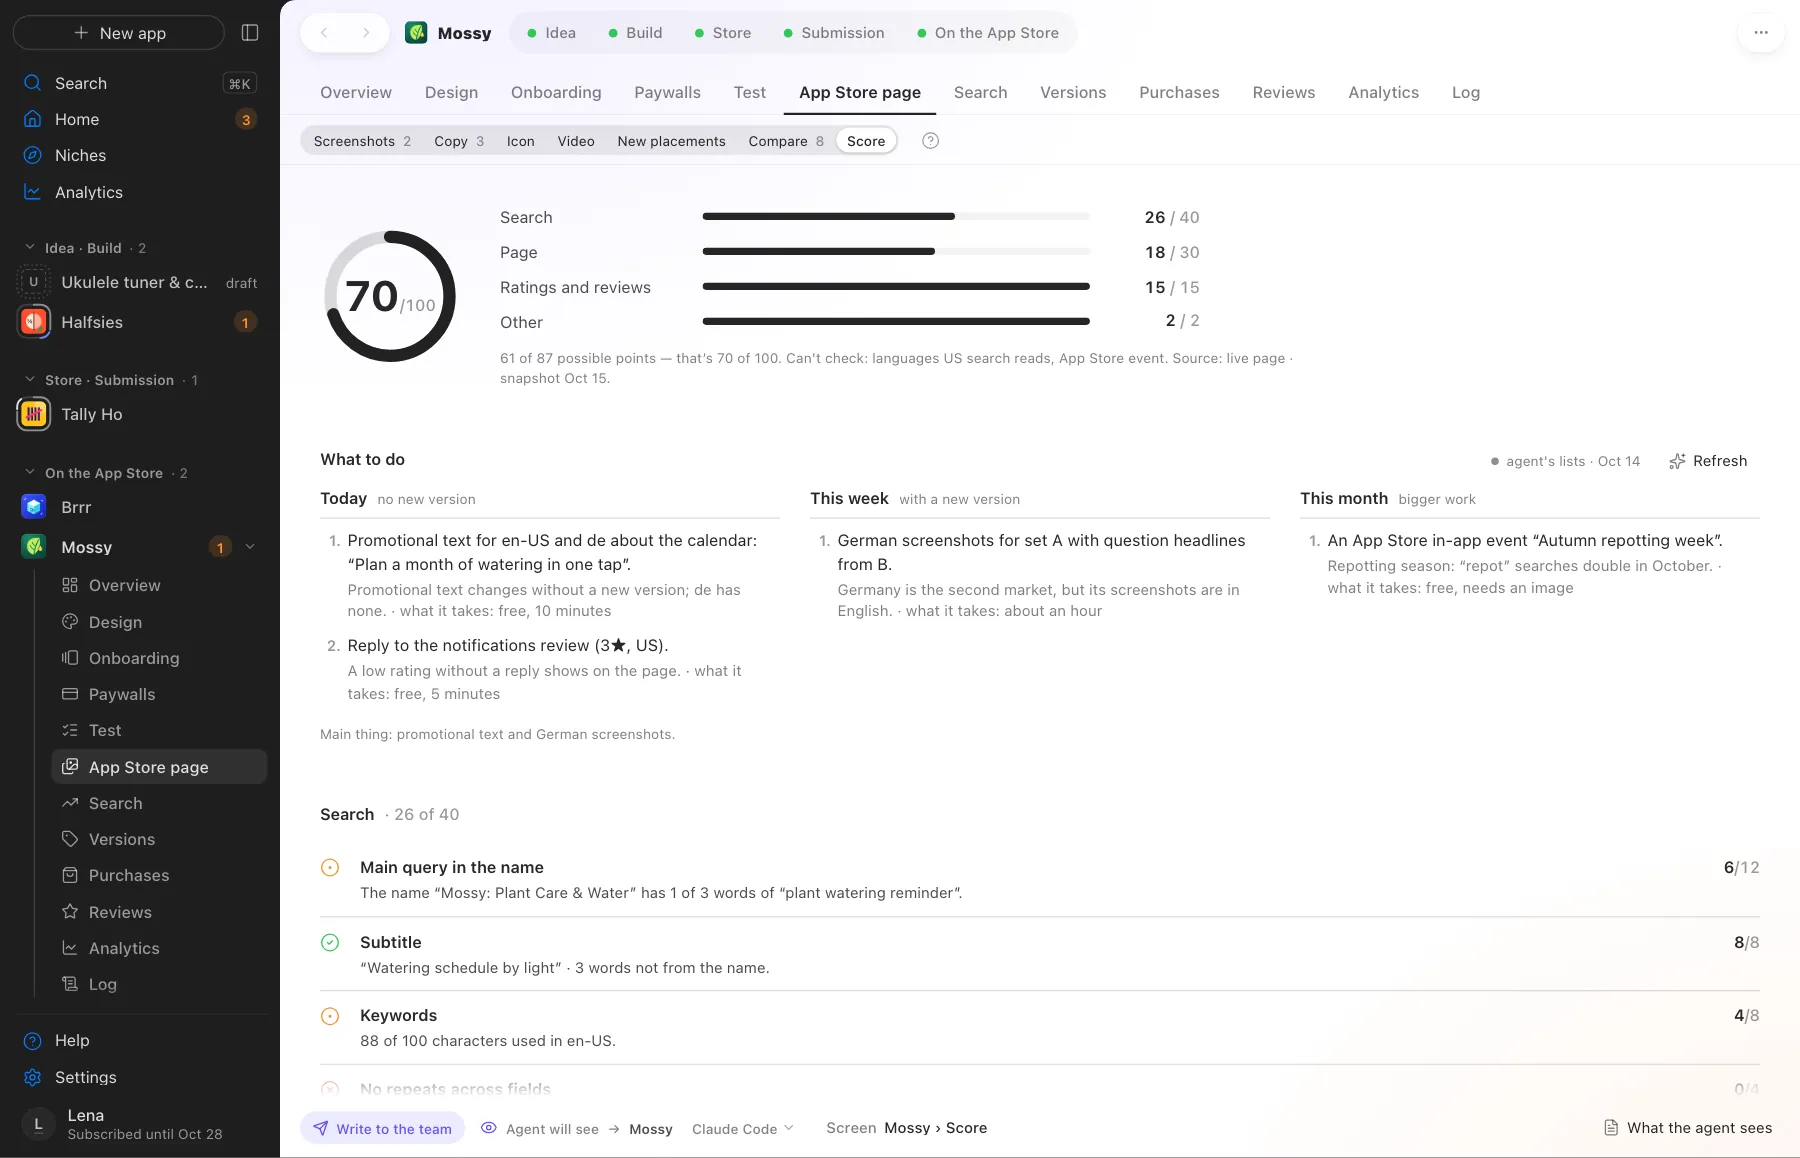Open the Paywalls tab
Screen dimensions: 1800x1158
667,92
